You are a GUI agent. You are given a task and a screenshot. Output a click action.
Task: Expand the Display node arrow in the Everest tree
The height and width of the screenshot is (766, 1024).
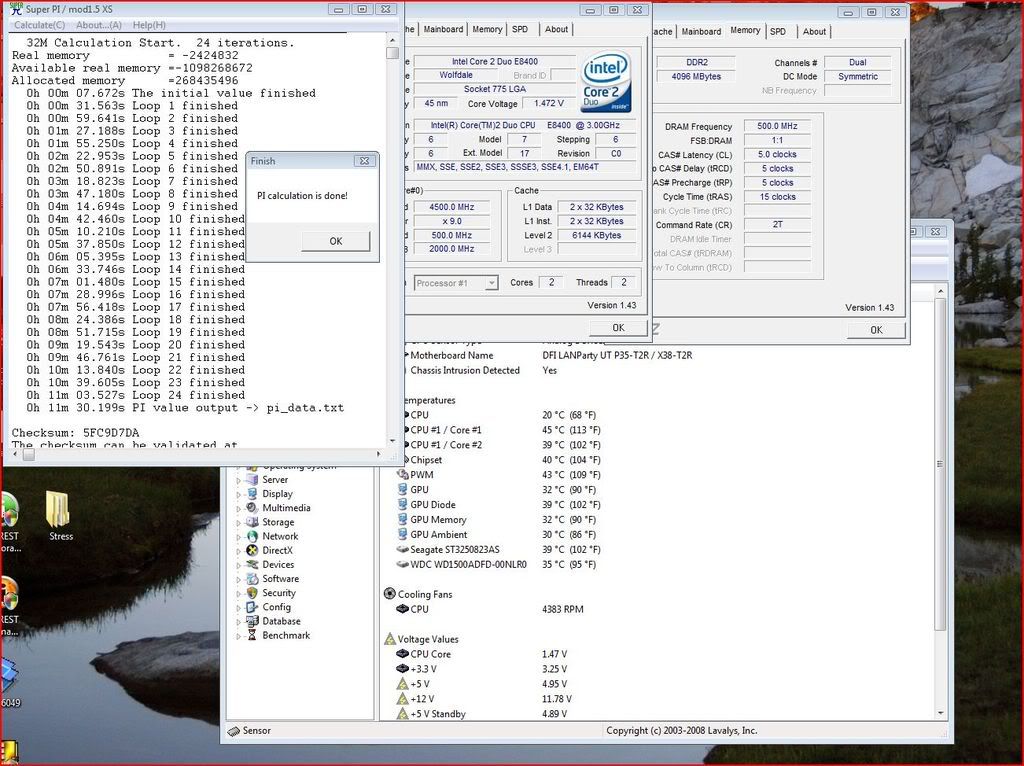[x=238, y=495]
